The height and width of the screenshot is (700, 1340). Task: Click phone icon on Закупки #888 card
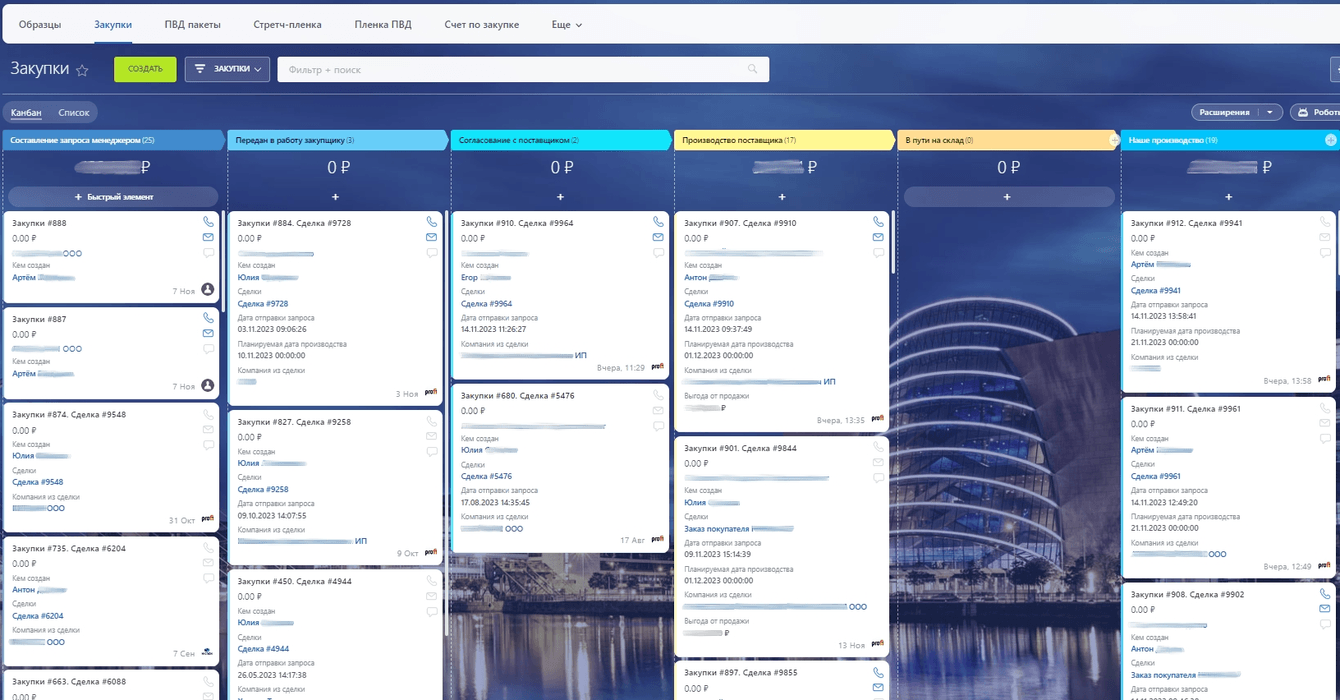coord(208,222)
